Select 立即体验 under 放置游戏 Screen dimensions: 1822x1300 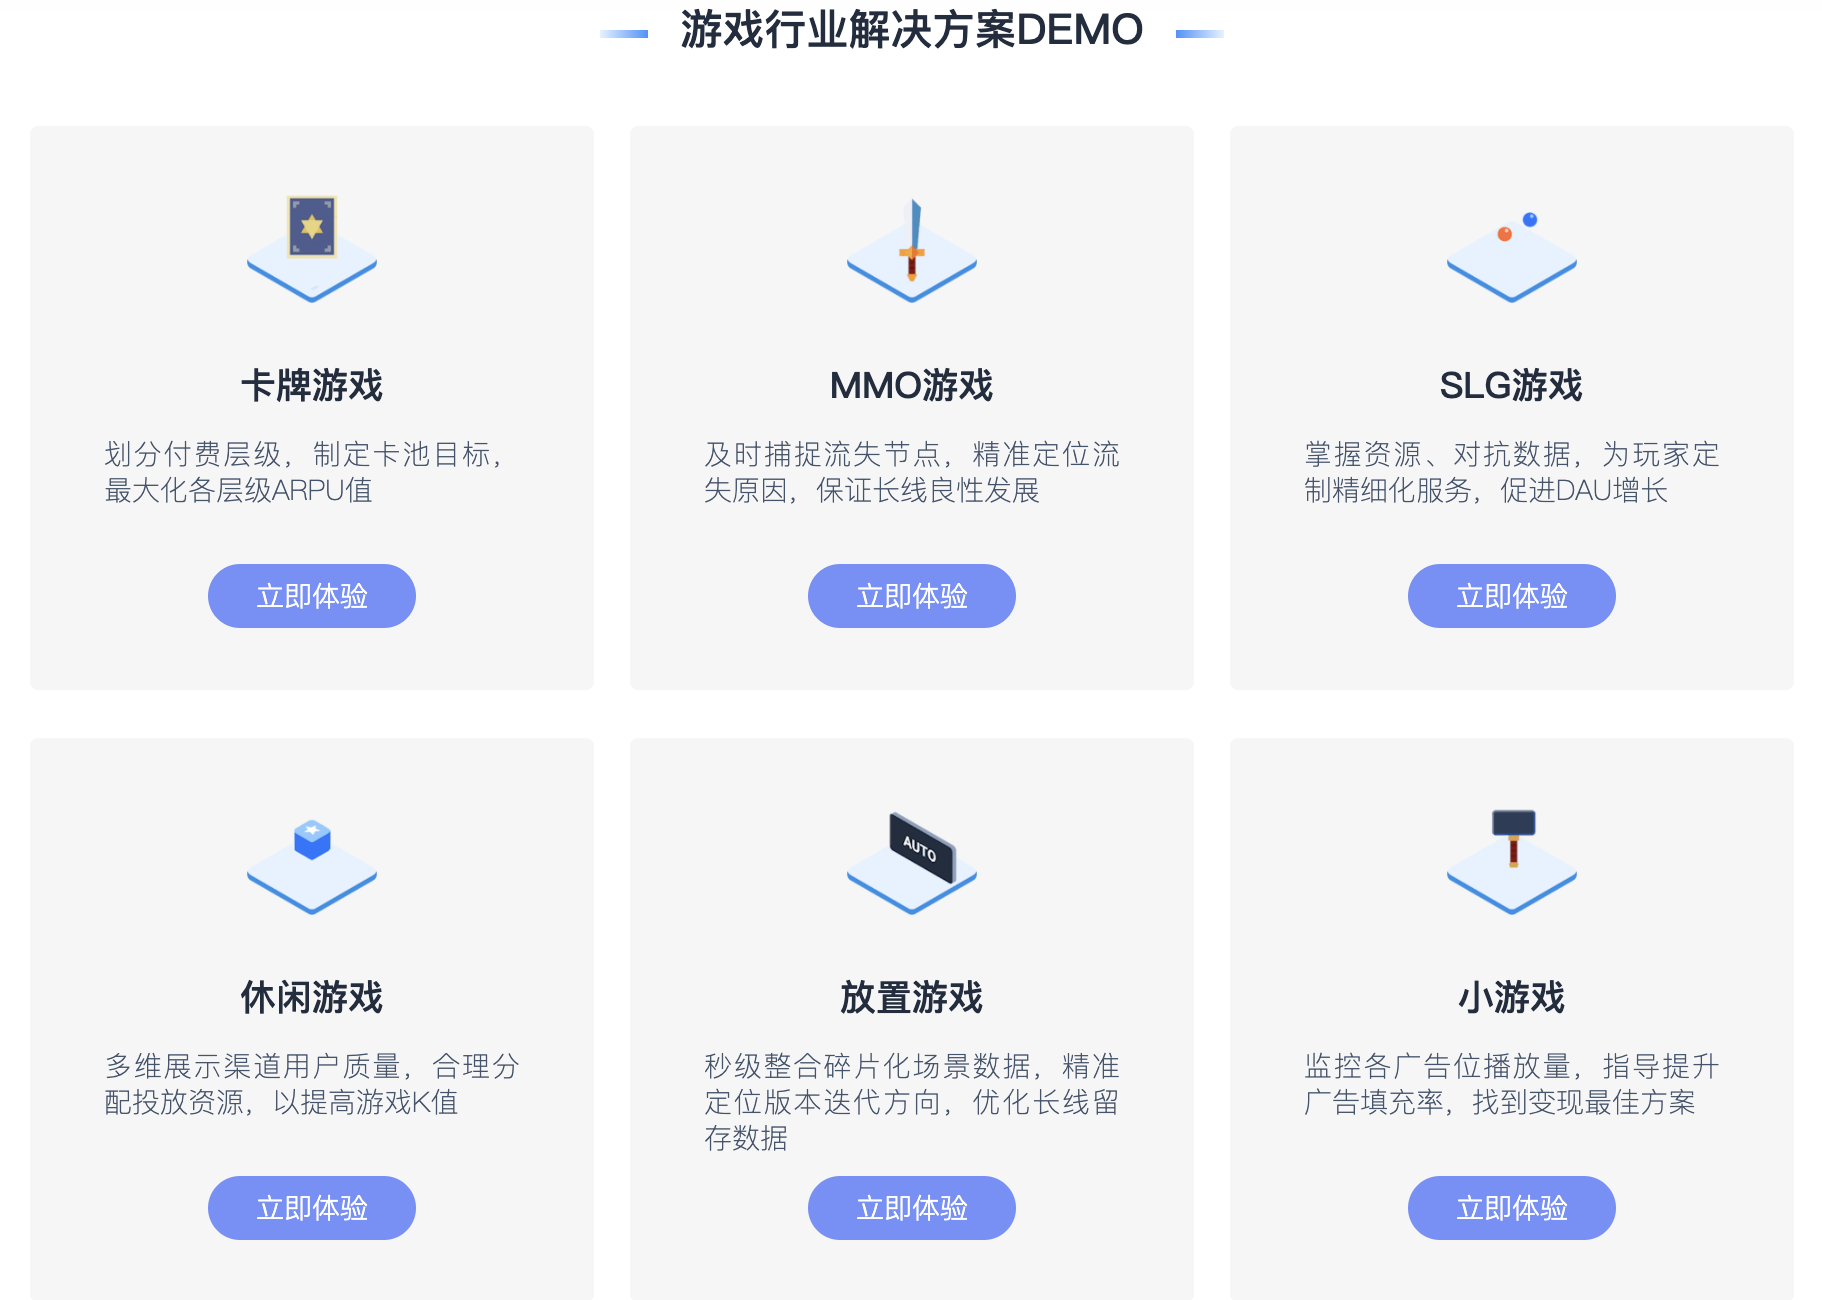[912, 1208]
